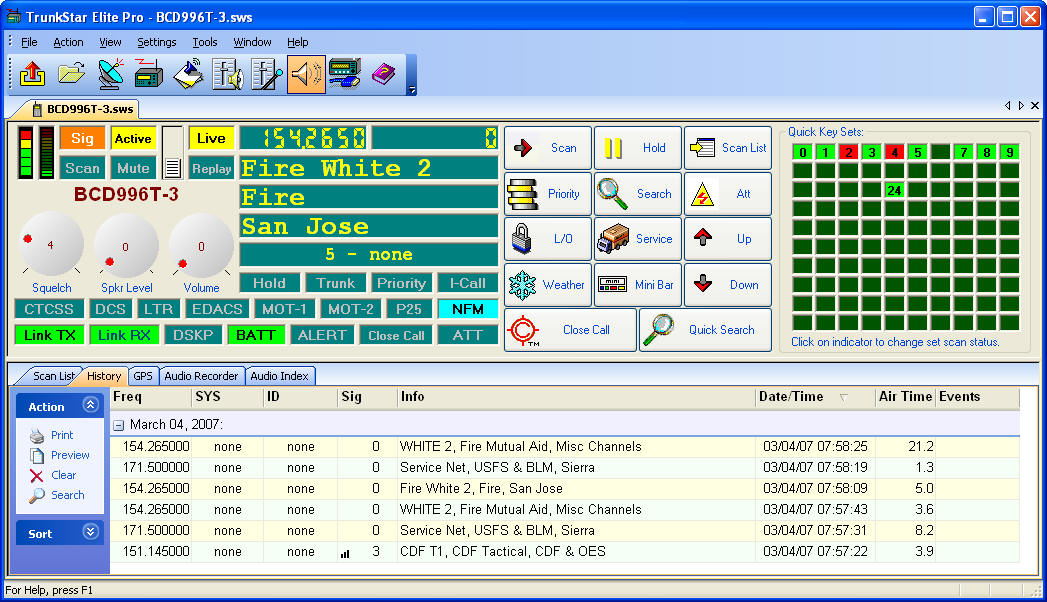Collapse the Action panel chevron
Image resolution: width=1047 pixels, height=602 pixels.
click(x=90, y=404)
